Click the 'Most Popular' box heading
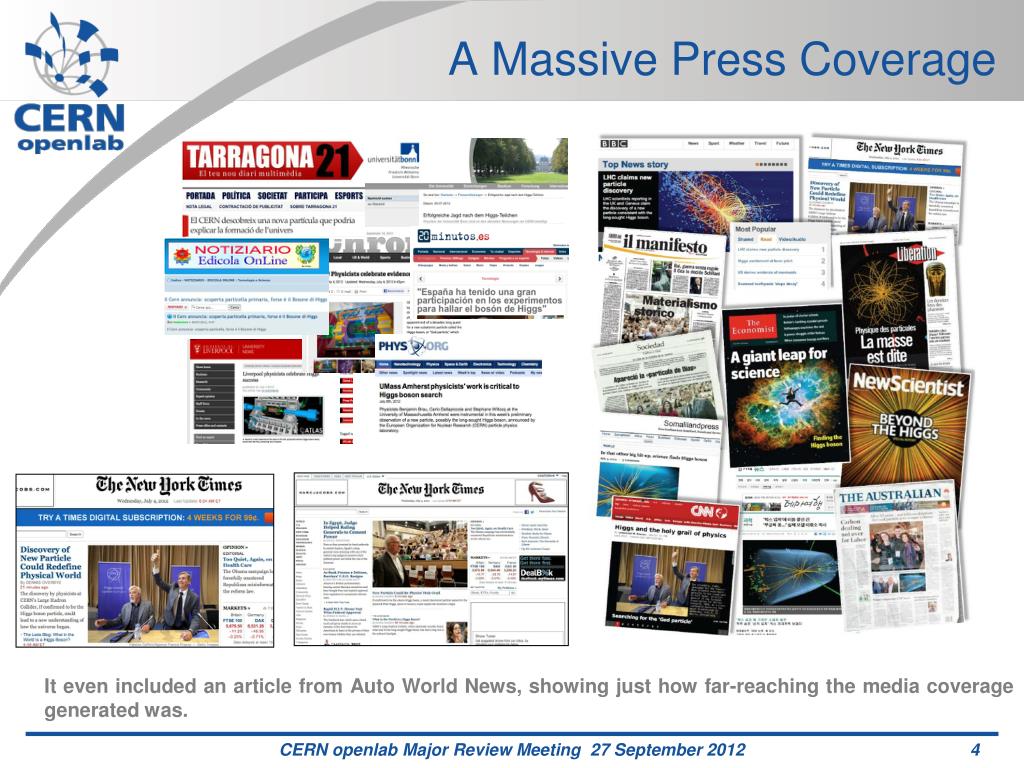Screen dimensions: 1024x768 tap(755, 229)
